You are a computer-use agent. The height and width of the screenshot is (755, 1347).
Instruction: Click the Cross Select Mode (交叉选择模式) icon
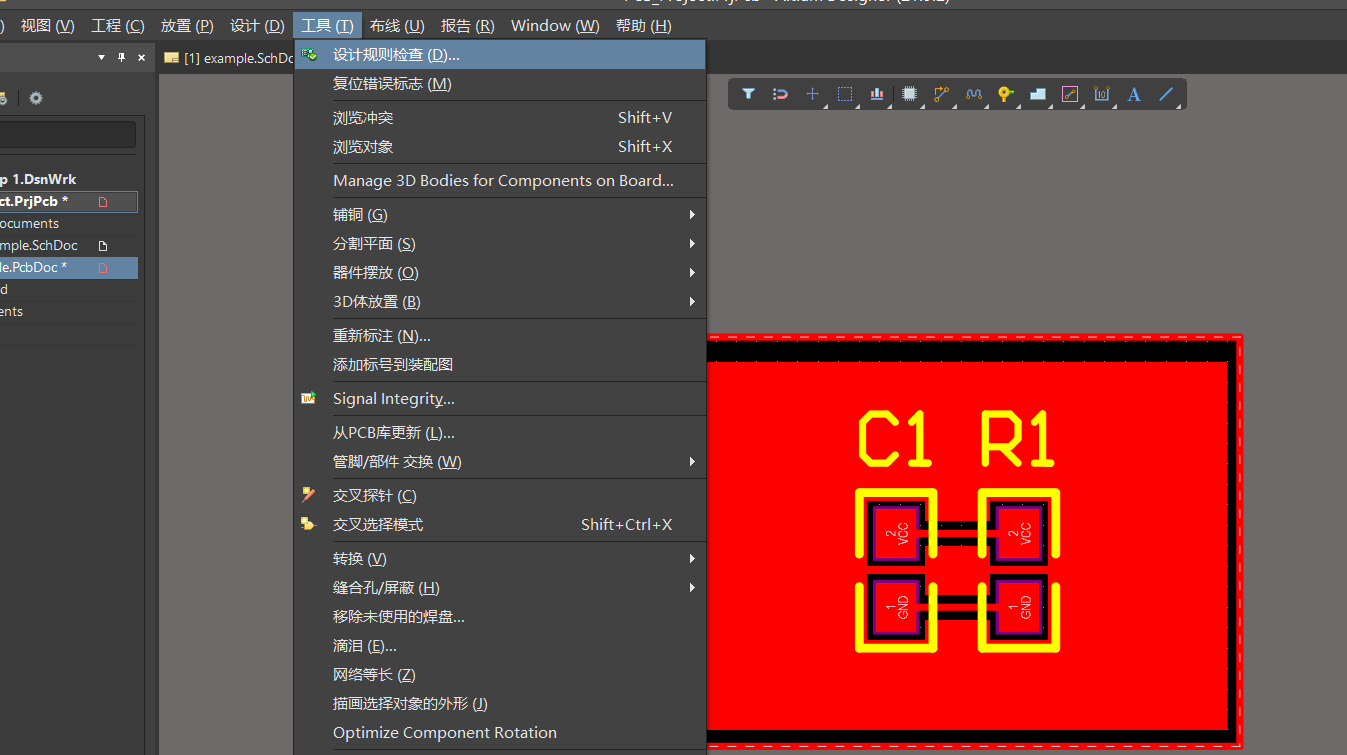click(x=309, y=524)
